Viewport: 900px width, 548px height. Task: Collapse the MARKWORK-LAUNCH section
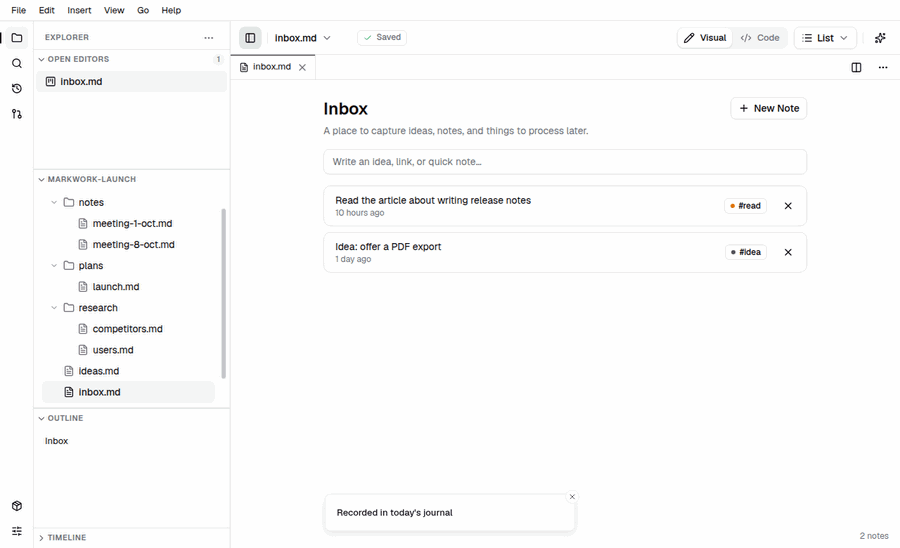click(x=41, y=179)
